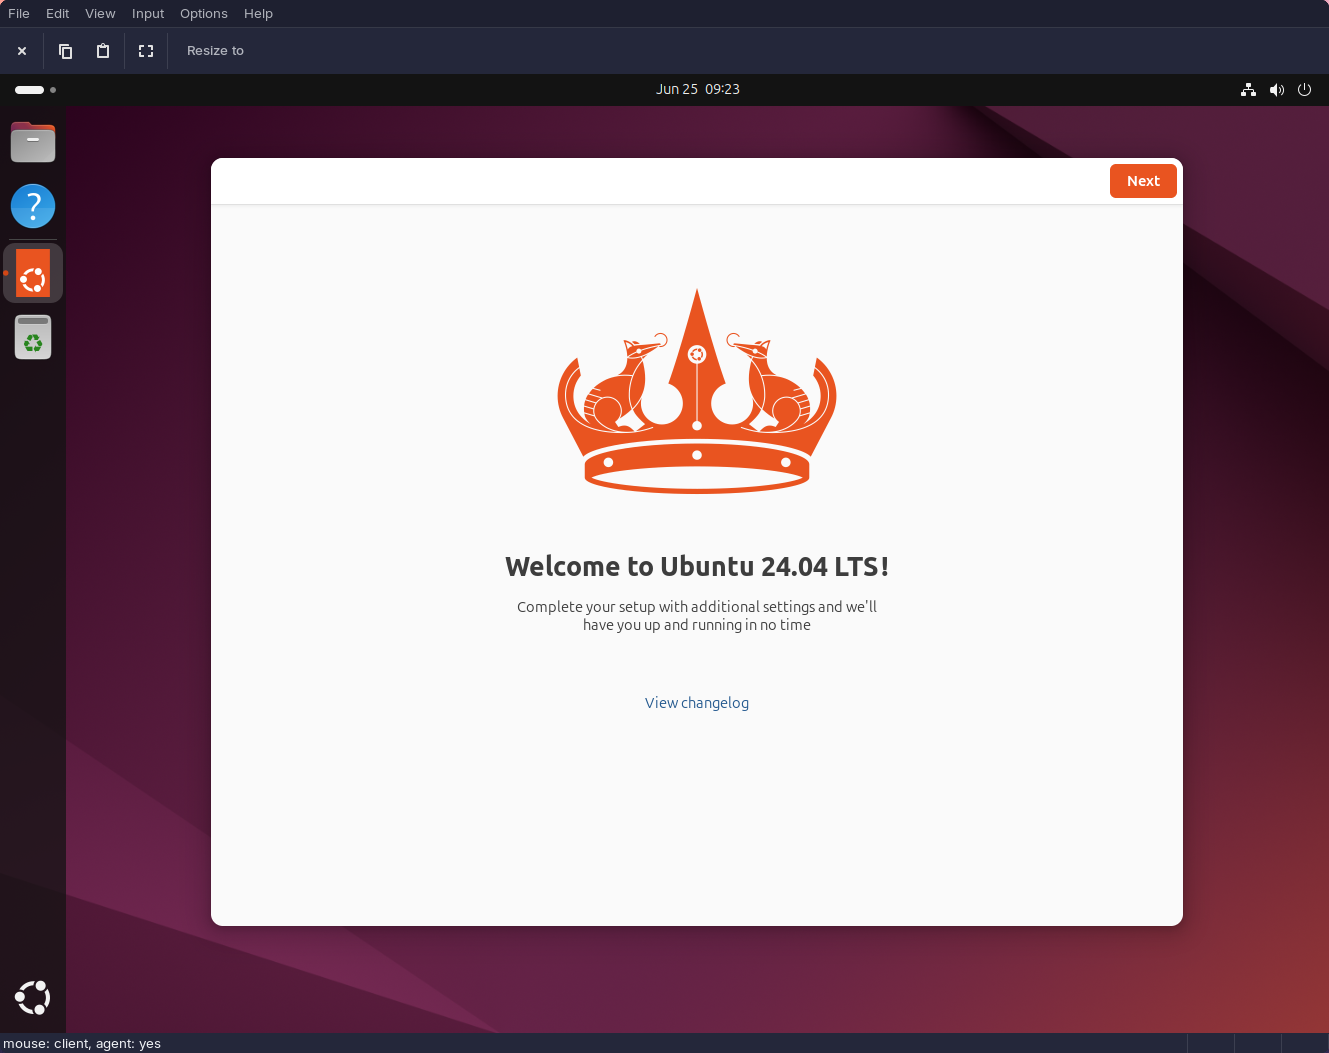
Task: Click the Resize to toolbar button
Action: click(x=215, y=51)
